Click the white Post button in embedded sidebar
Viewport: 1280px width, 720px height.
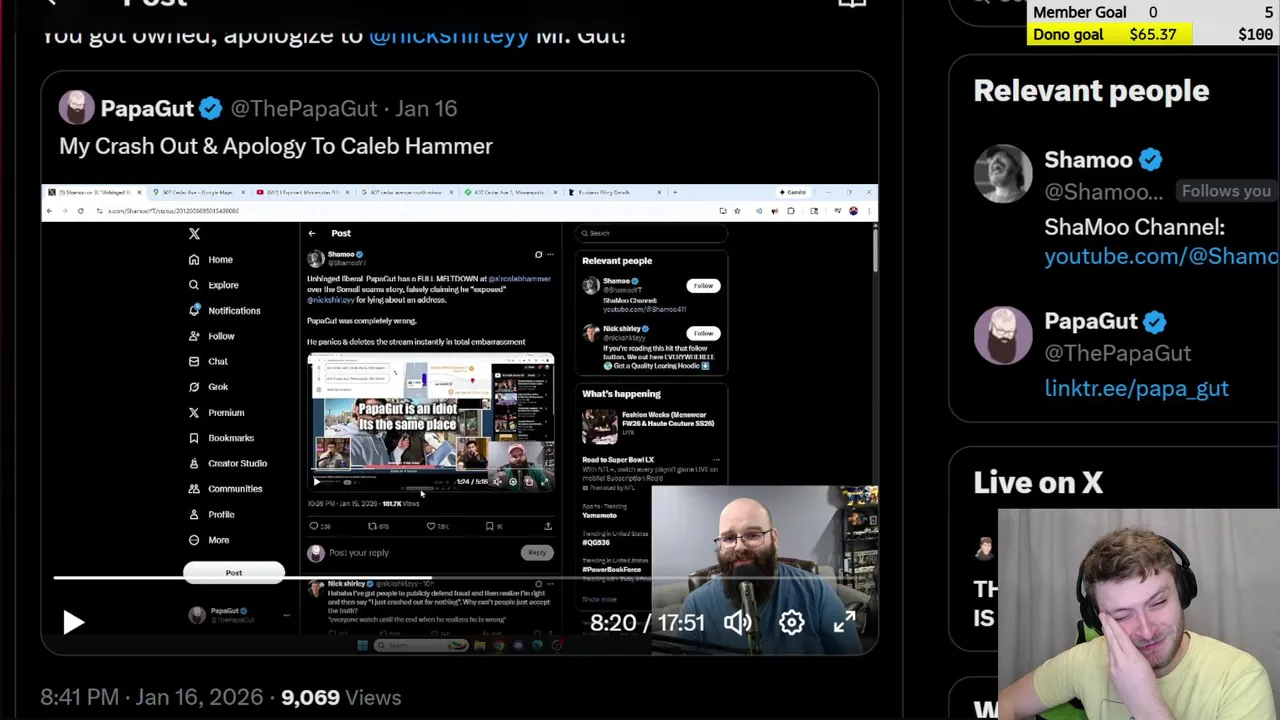[234, 572]
